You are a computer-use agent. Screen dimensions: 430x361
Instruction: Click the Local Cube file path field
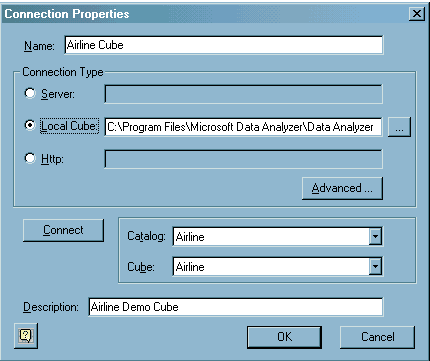[243, 127]
